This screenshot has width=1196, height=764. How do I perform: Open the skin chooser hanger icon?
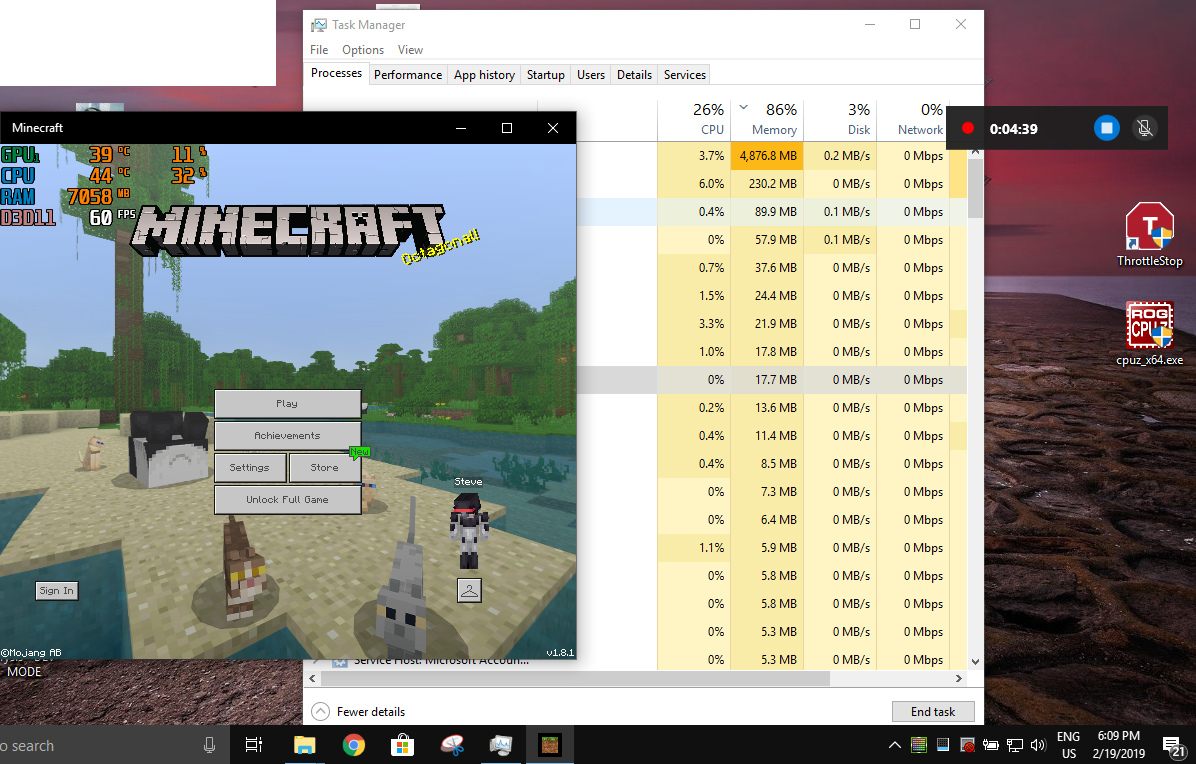[x=469, y=589]
